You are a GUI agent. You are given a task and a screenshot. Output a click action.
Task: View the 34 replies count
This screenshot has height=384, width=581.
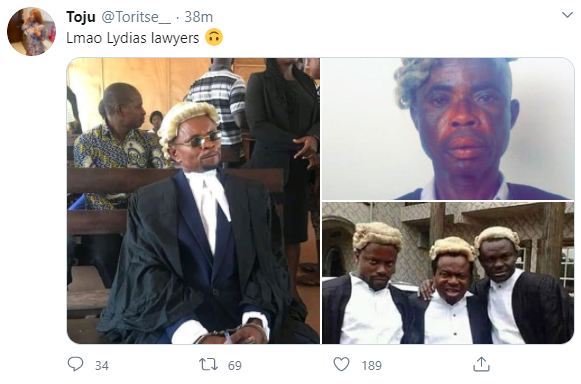coord(102,366)
